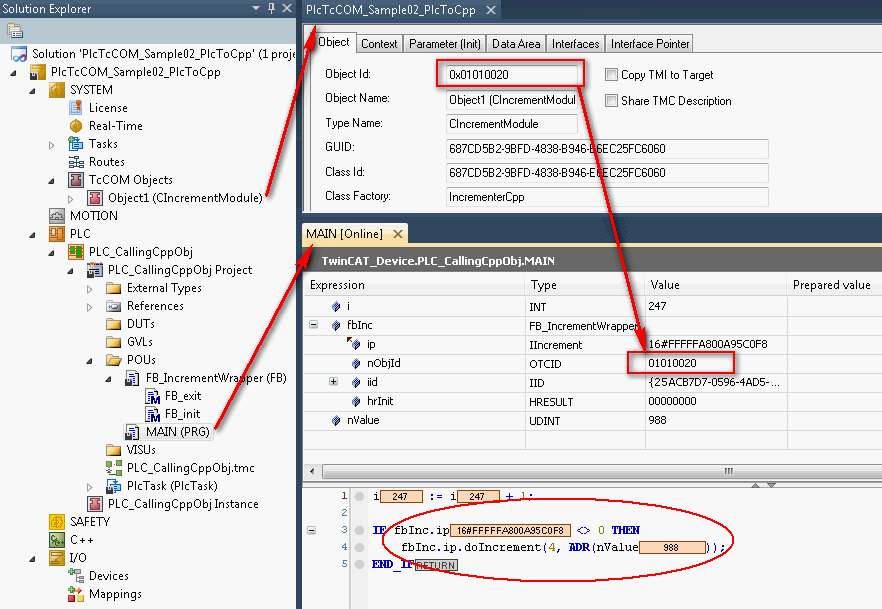Toggle breakpoint on code line 5
The image size is (882, 609).
(x=359, y=564)
